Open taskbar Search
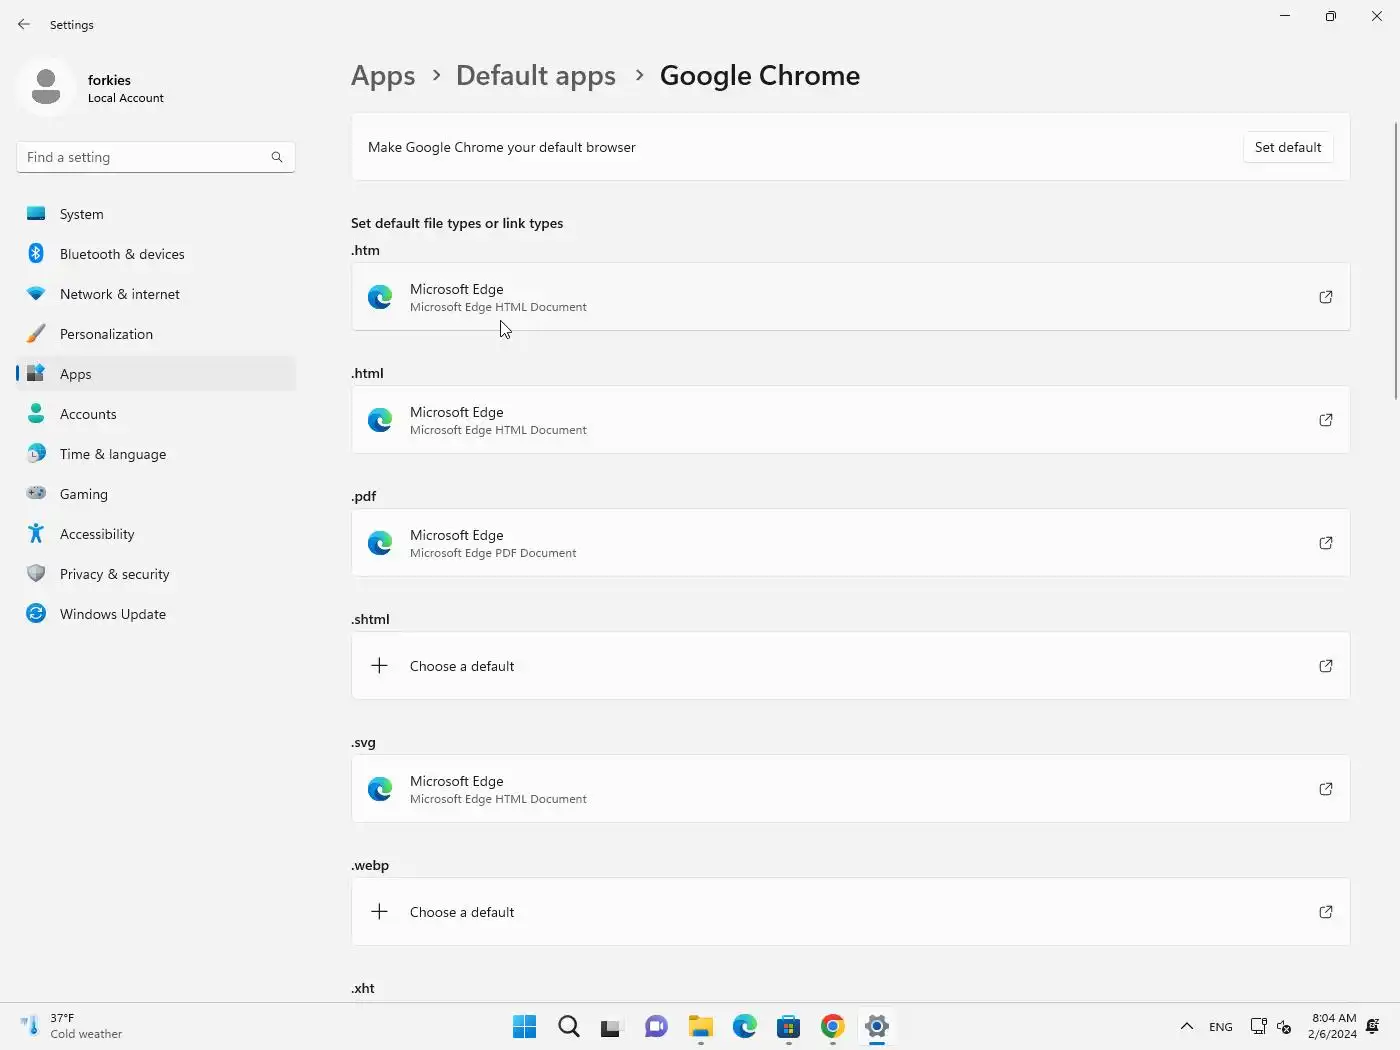 point(569,1027)
